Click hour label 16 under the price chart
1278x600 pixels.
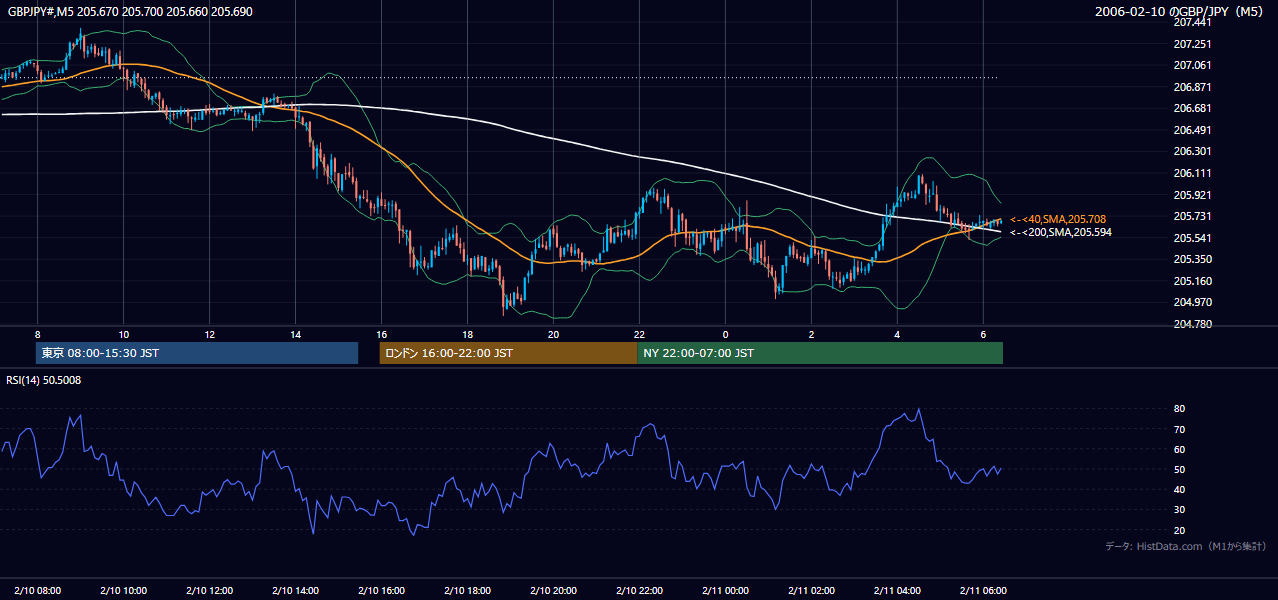(x=381, y=334)
